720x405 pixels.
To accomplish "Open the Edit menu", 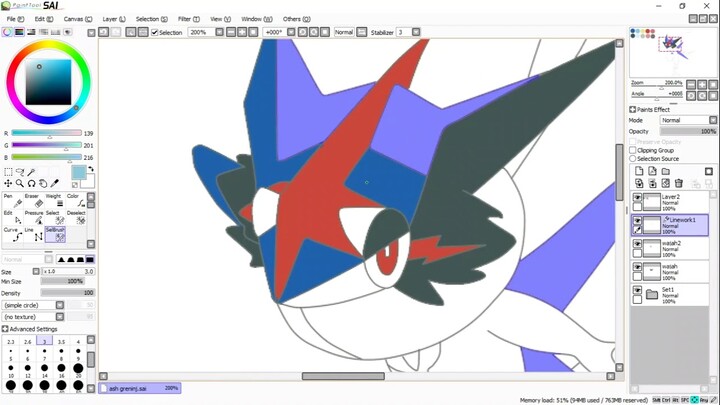I will tap(44, 19).
